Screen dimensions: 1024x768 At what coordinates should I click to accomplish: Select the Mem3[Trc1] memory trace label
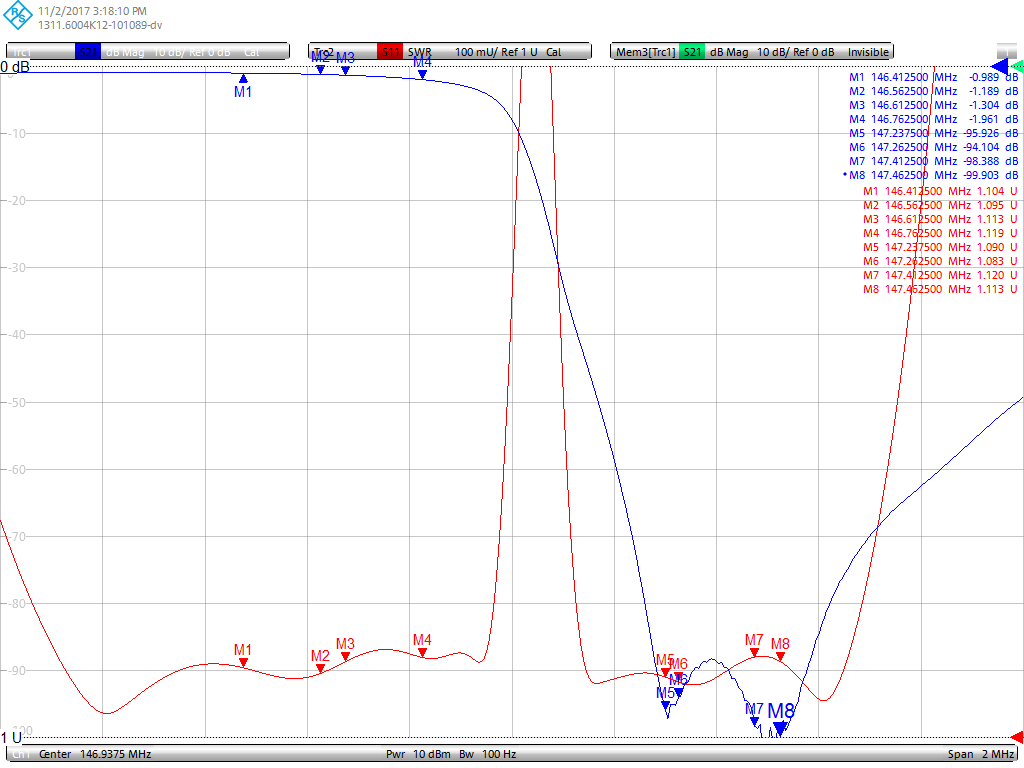(x=752, y=52)
